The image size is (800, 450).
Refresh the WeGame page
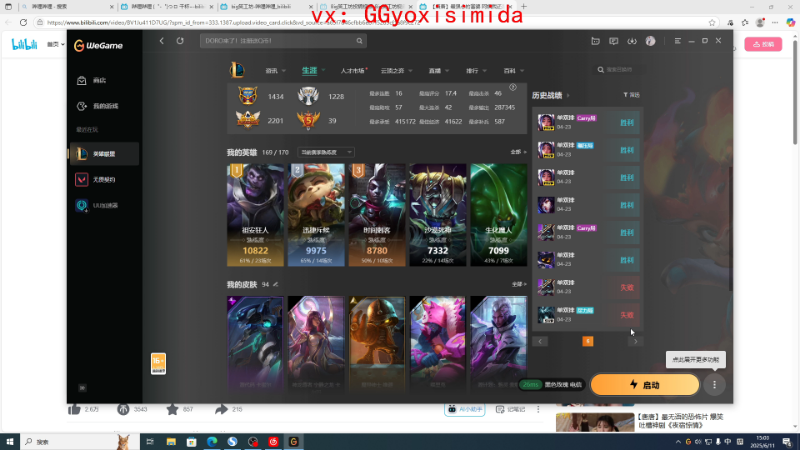click(180, 41)
